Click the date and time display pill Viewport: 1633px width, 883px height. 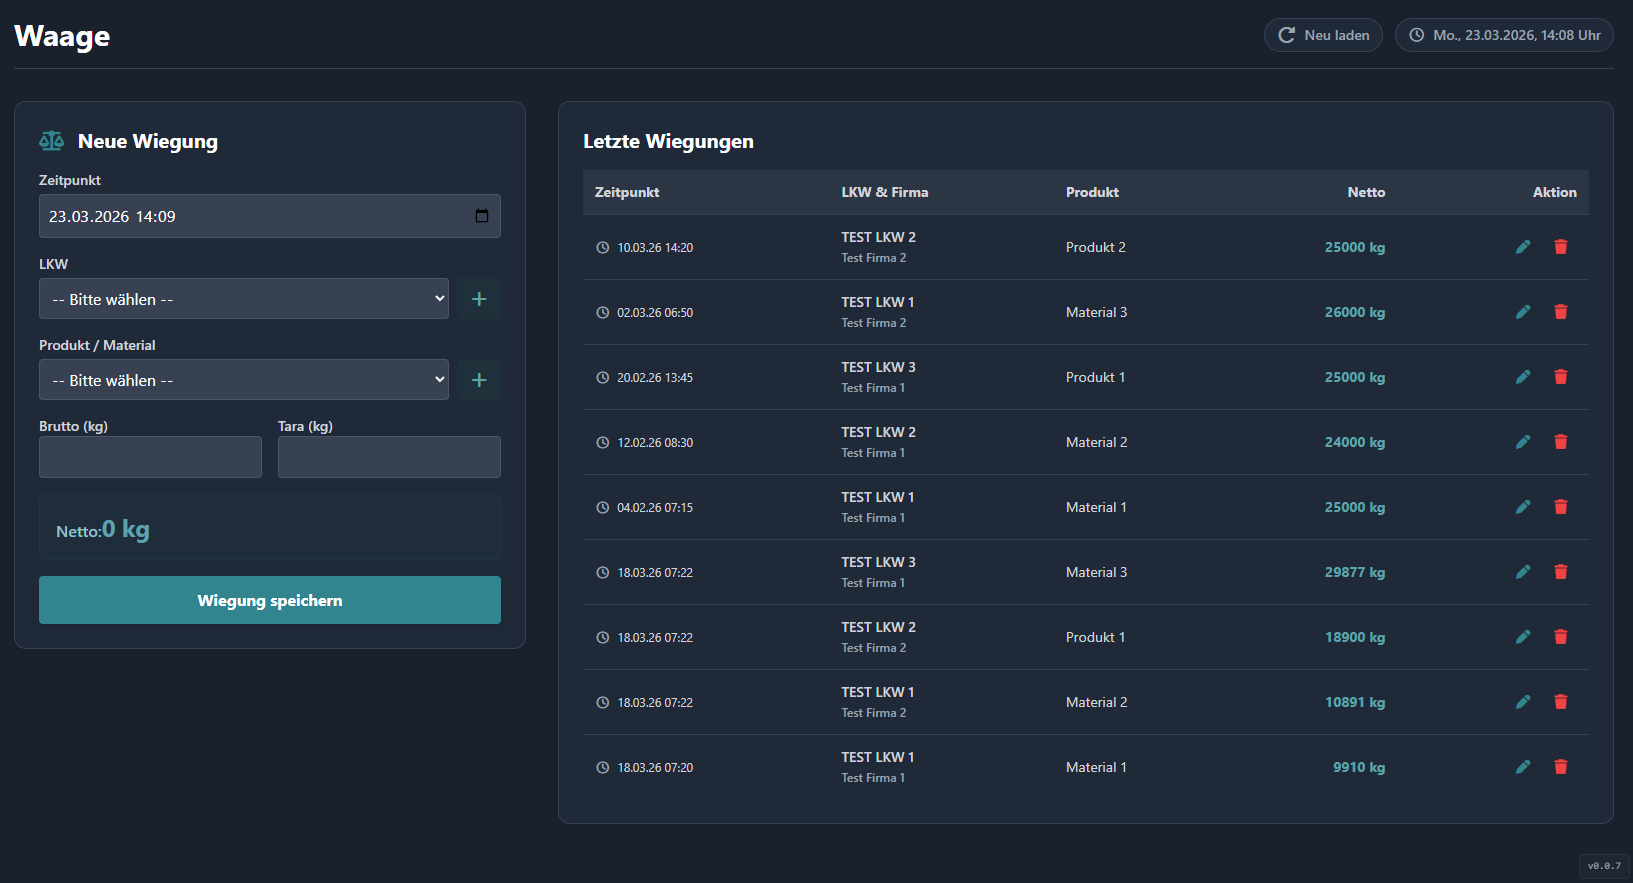(x=1504, y=35)
